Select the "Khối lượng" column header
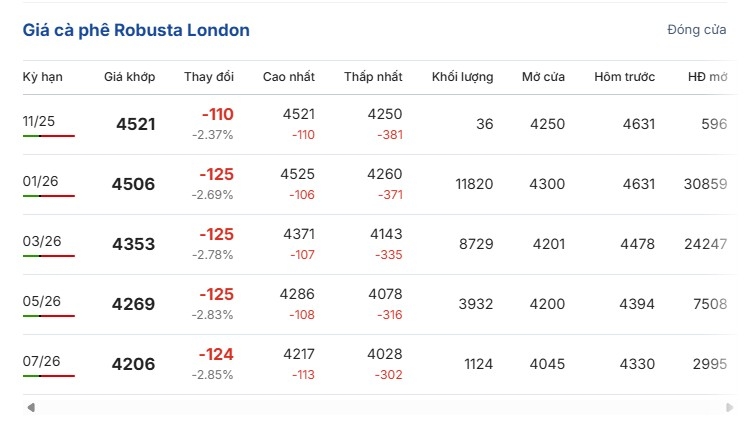 click(x=463, y=77)
